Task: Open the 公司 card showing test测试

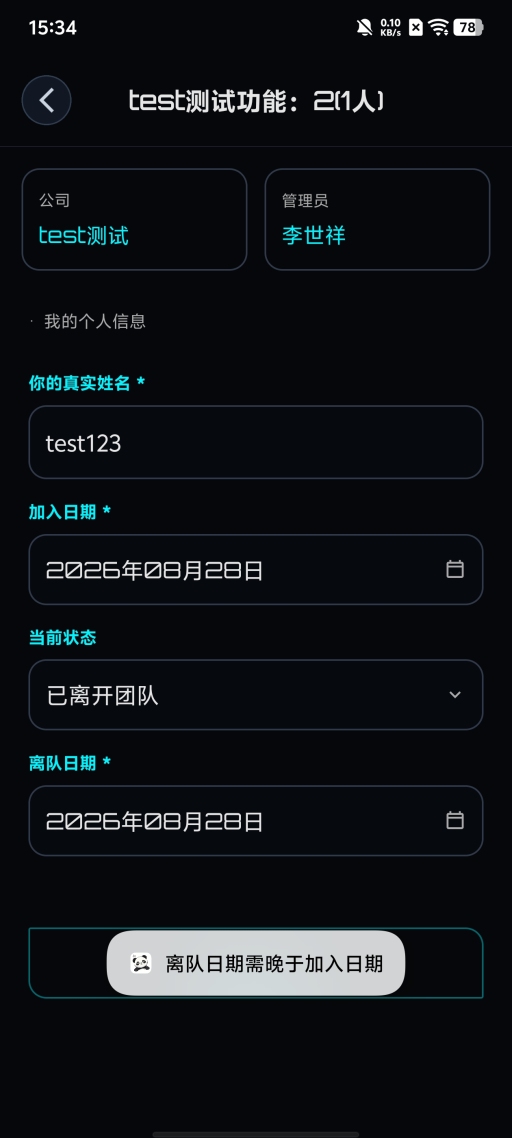Action: click(134, 219)
